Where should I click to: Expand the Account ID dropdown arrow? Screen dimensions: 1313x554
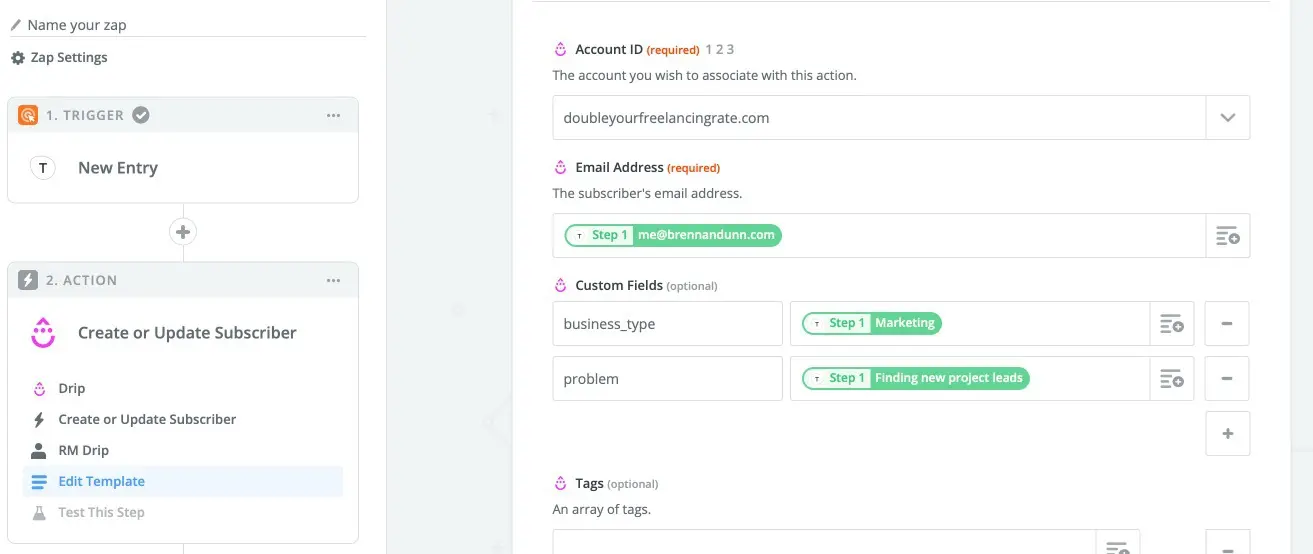click(1228, 118)
